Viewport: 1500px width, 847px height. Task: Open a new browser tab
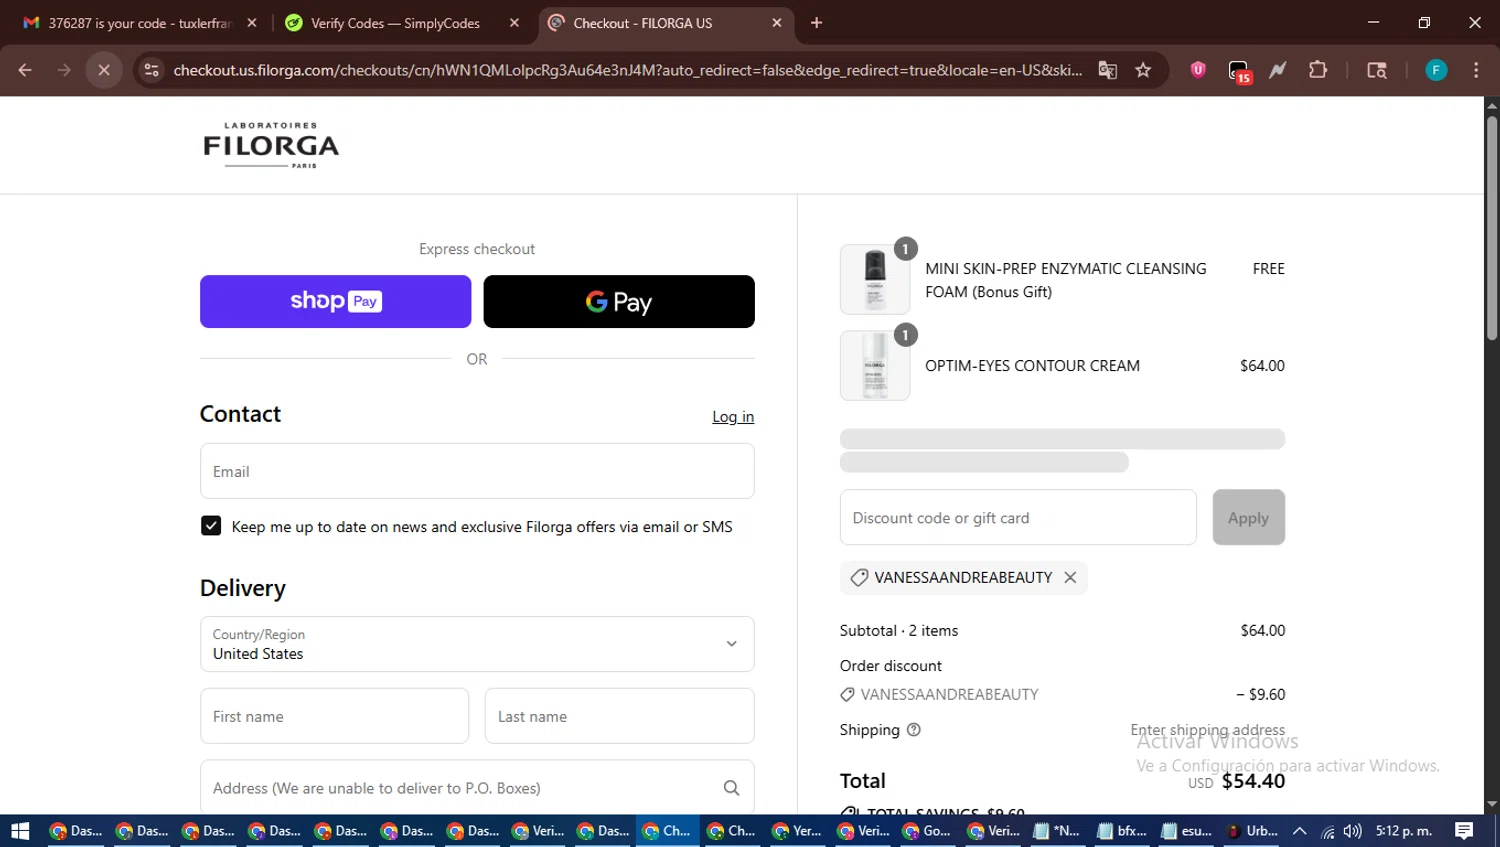pyautogui.click(x=816, y=23)
